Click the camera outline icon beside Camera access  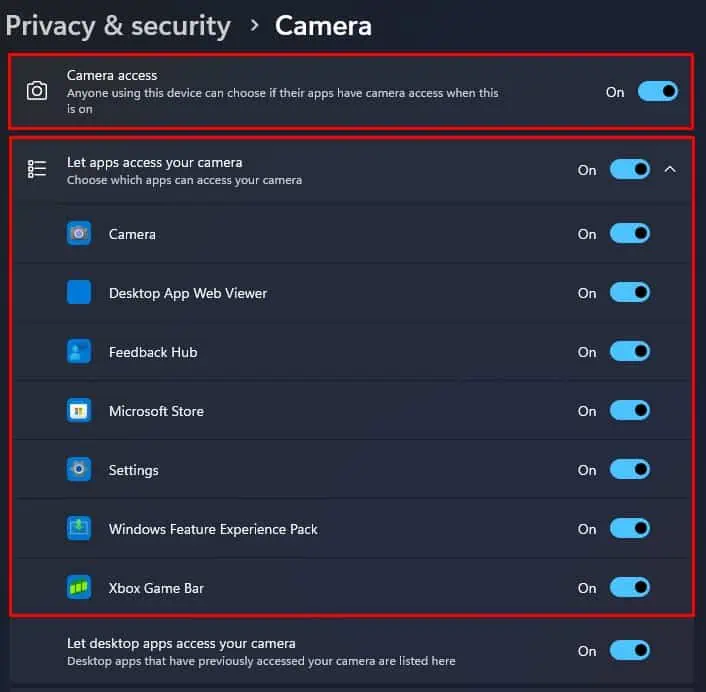click(x=36, y=91)
